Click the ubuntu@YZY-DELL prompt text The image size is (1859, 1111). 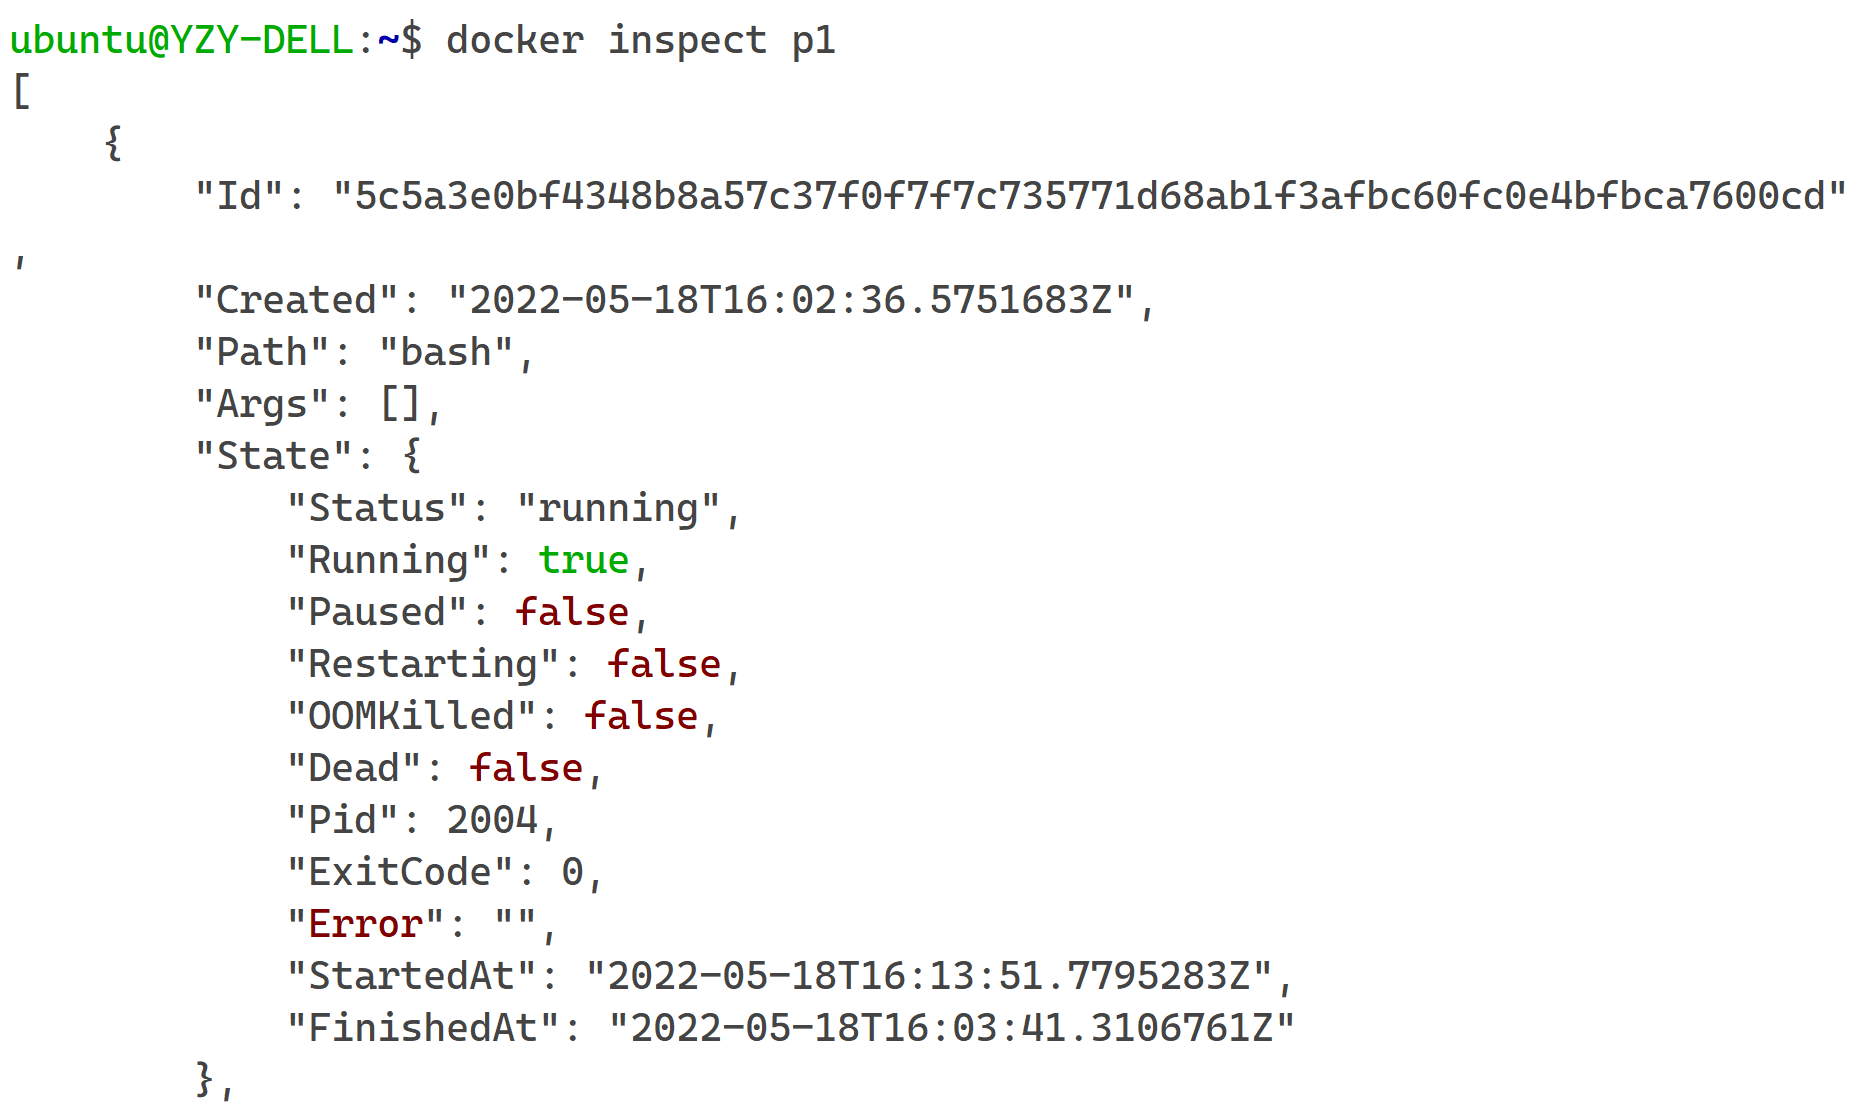coord(181,41)
